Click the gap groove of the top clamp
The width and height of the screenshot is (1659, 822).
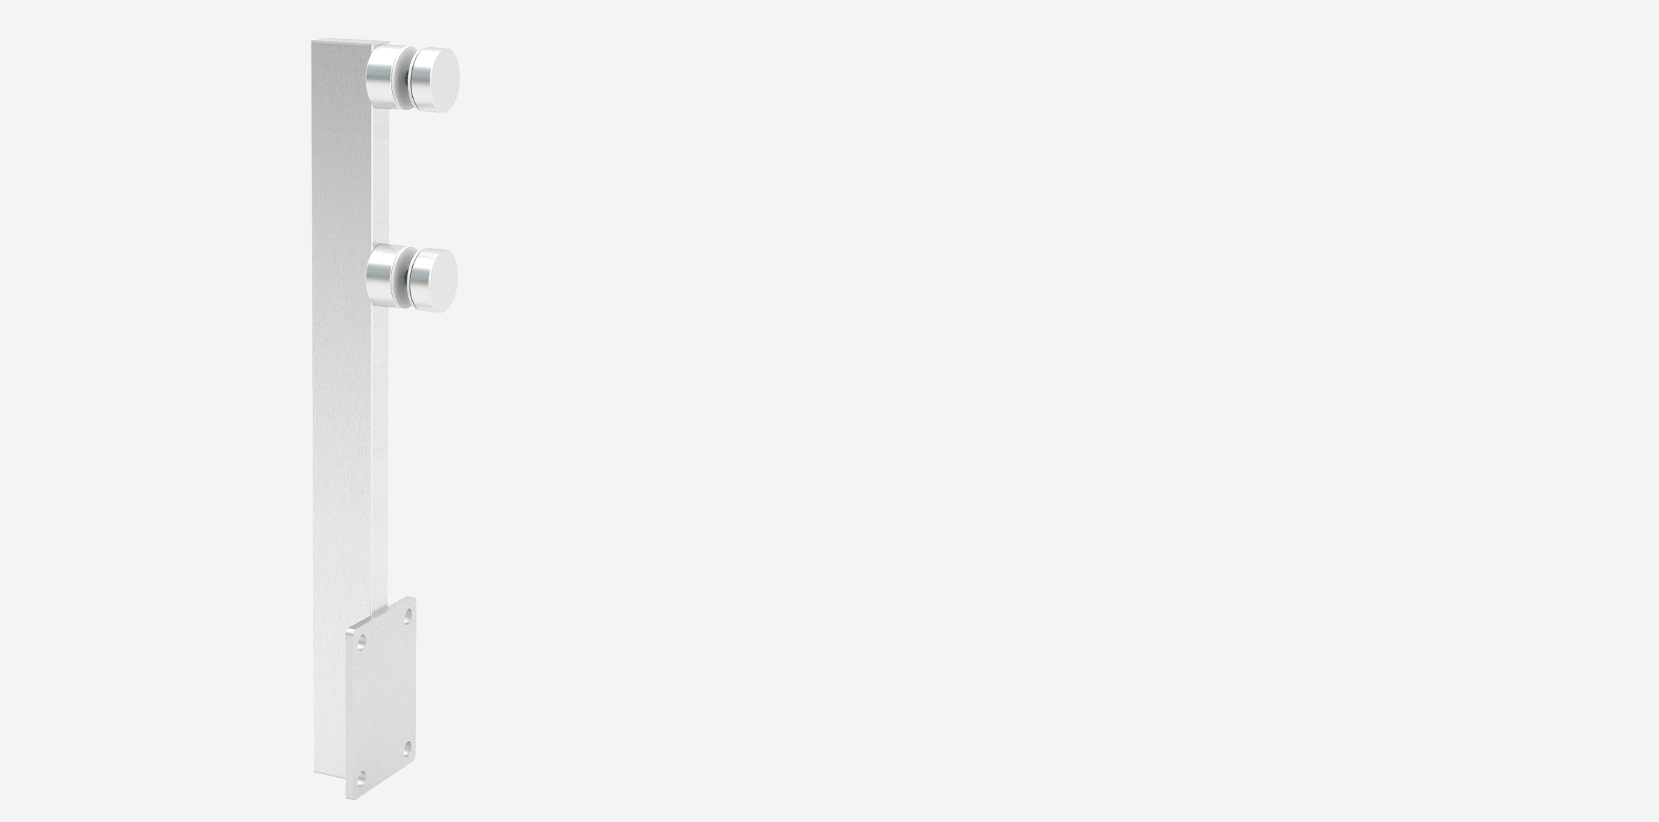pos(405,78)
